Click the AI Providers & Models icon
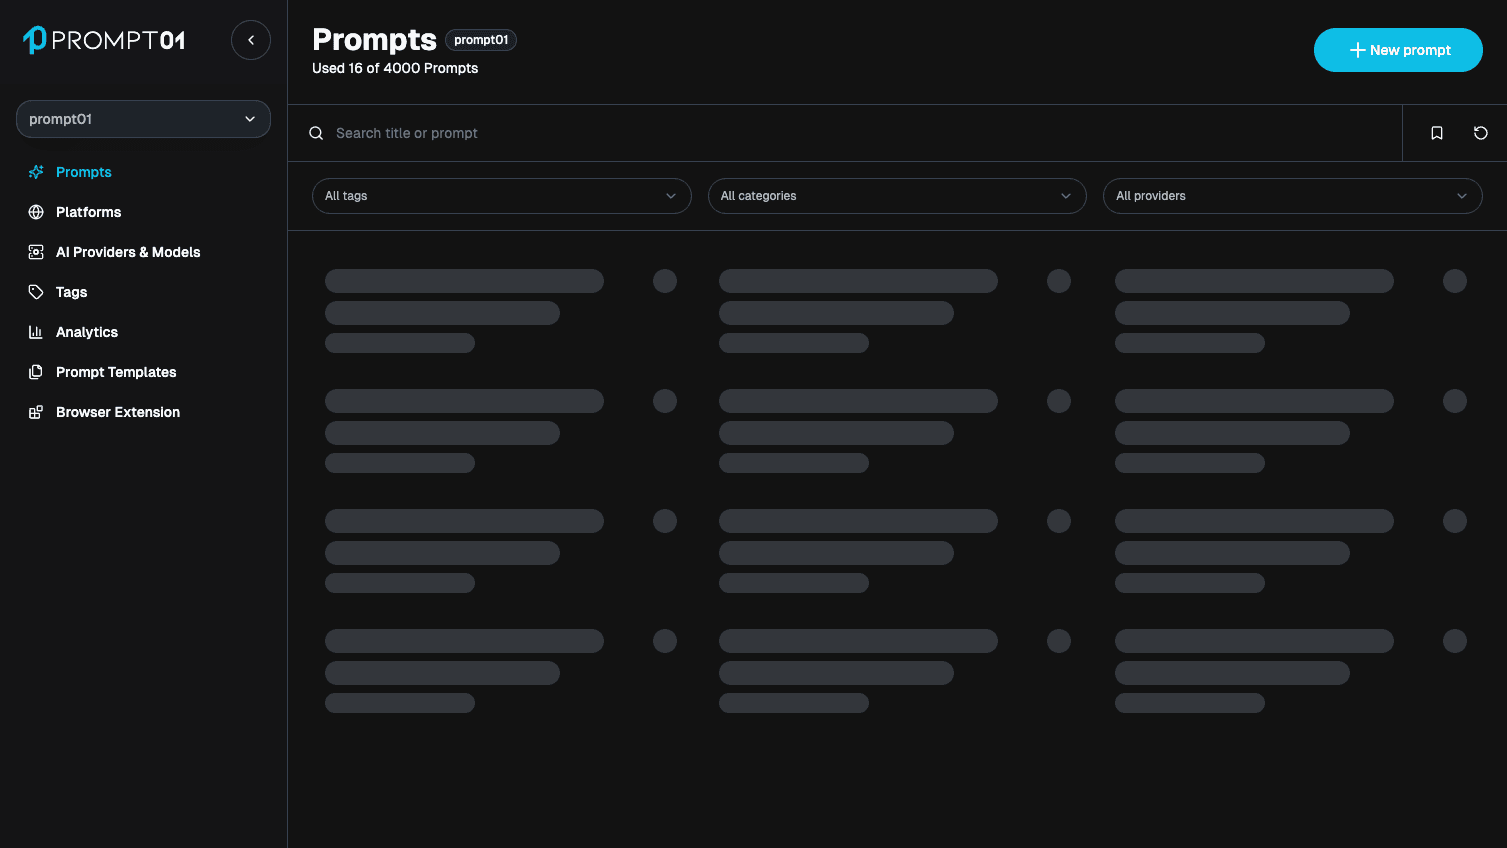The height and width of the screenshot is (848, 1507). tap(36, 252)
